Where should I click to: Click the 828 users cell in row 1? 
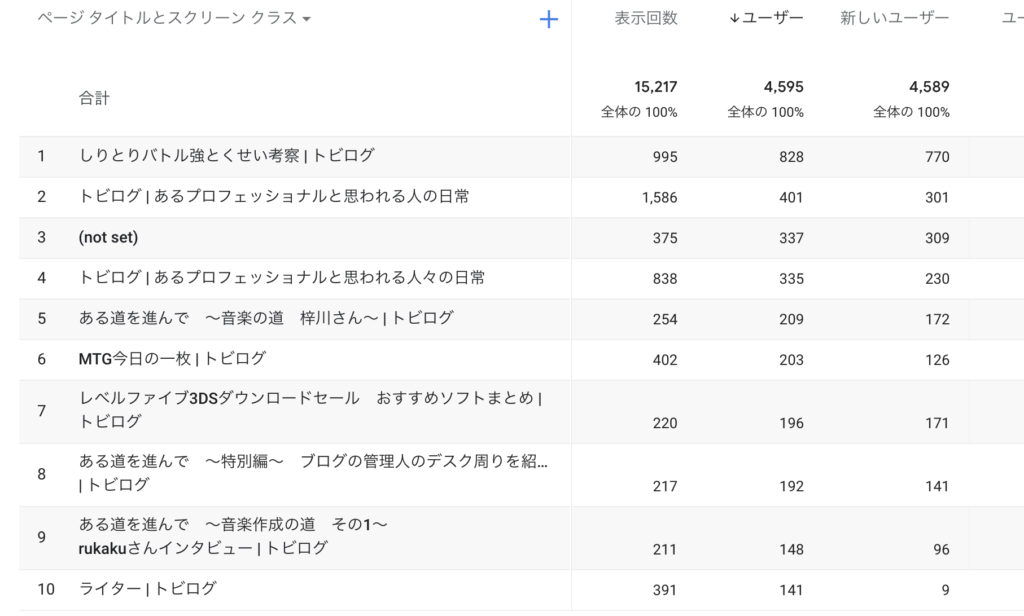[x=791, y=157]
